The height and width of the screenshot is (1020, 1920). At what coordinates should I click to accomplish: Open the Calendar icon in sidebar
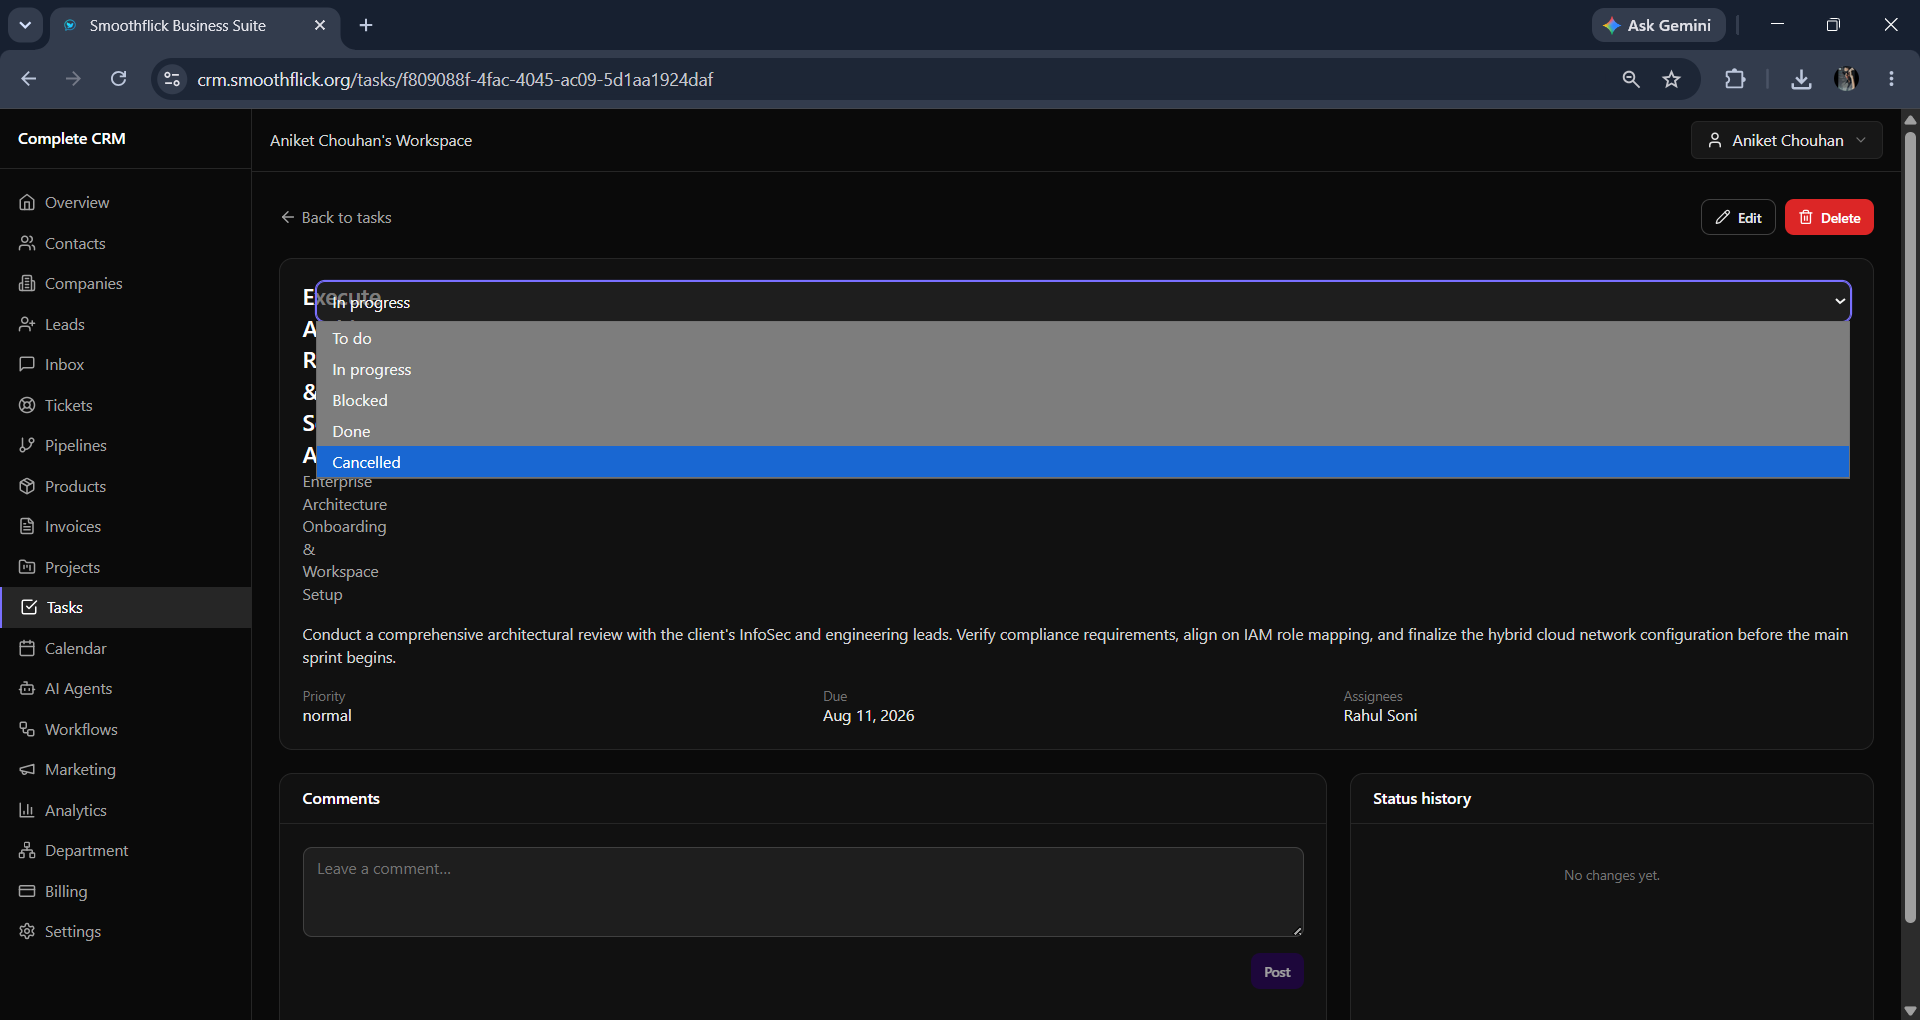27,648
